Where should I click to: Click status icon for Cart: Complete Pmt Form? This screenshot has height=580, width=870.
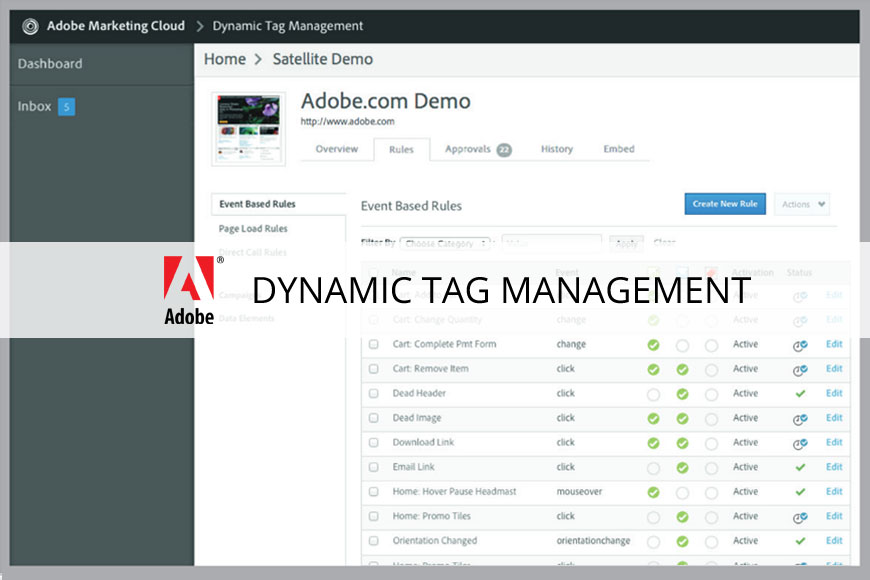coord(800,345)
